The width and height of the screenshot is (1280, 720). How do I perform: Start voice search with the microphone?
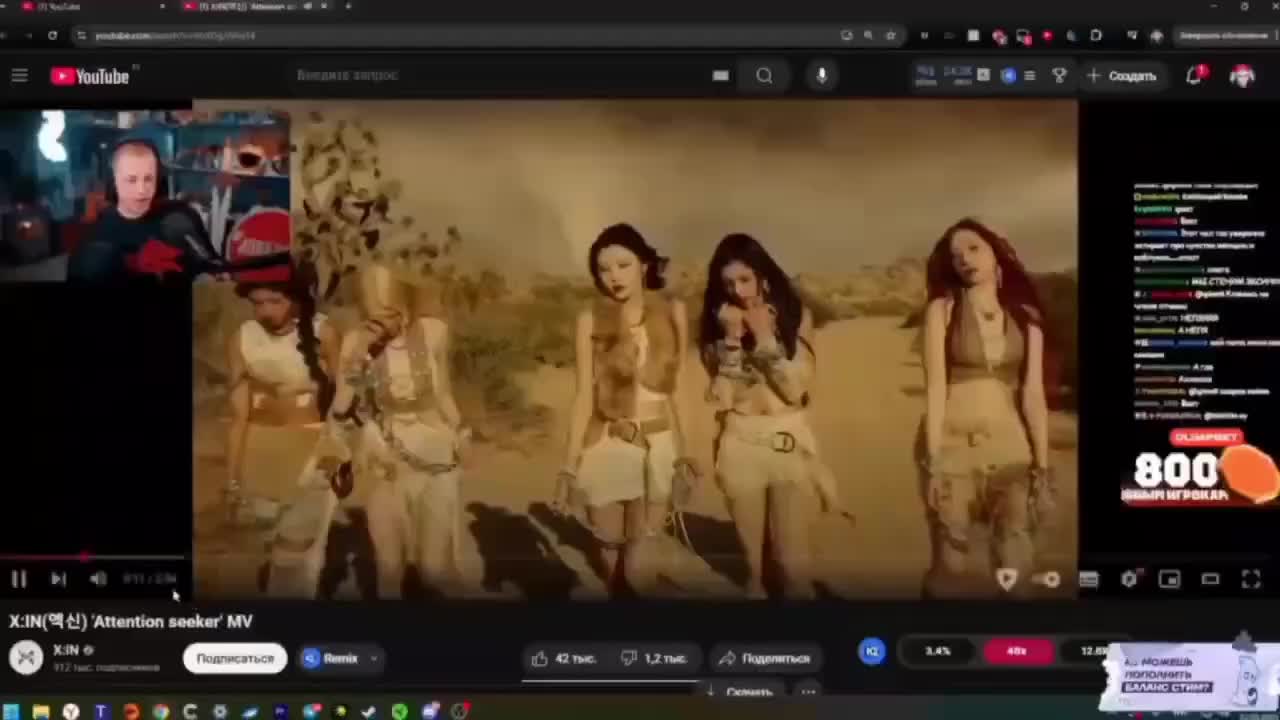pos(822,75)
